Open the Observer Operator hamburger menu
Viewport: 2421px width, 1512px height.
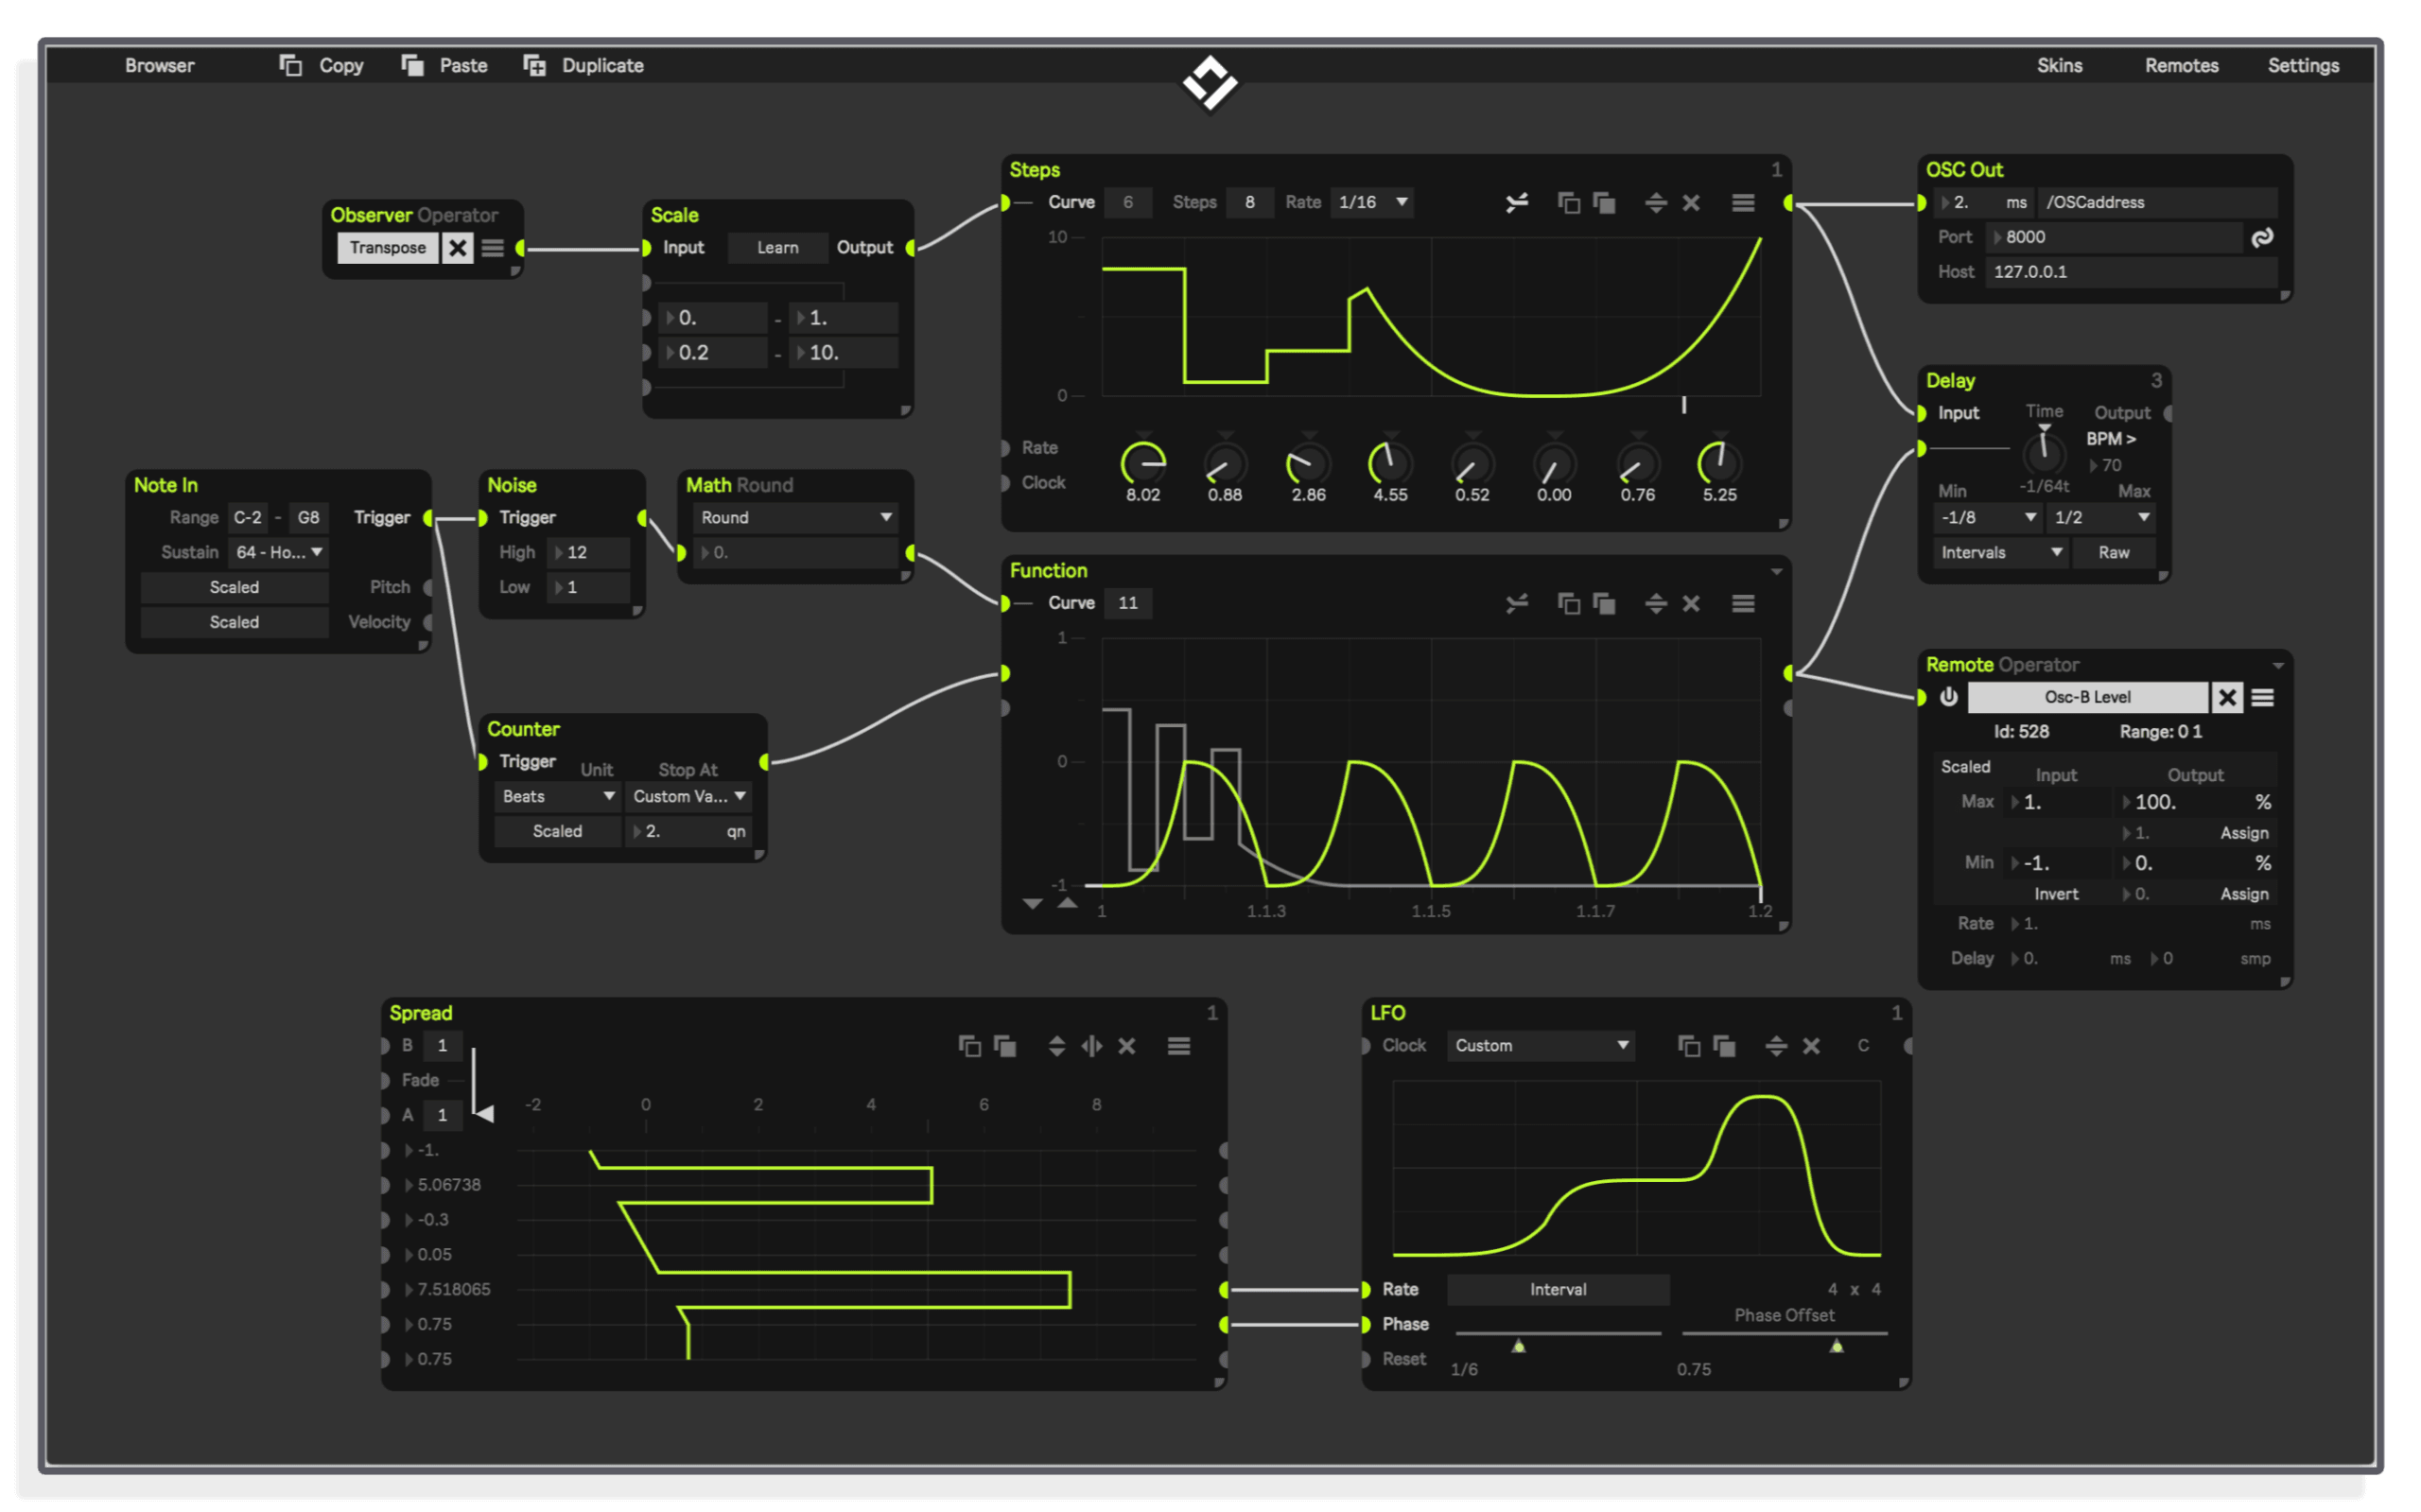493,248
